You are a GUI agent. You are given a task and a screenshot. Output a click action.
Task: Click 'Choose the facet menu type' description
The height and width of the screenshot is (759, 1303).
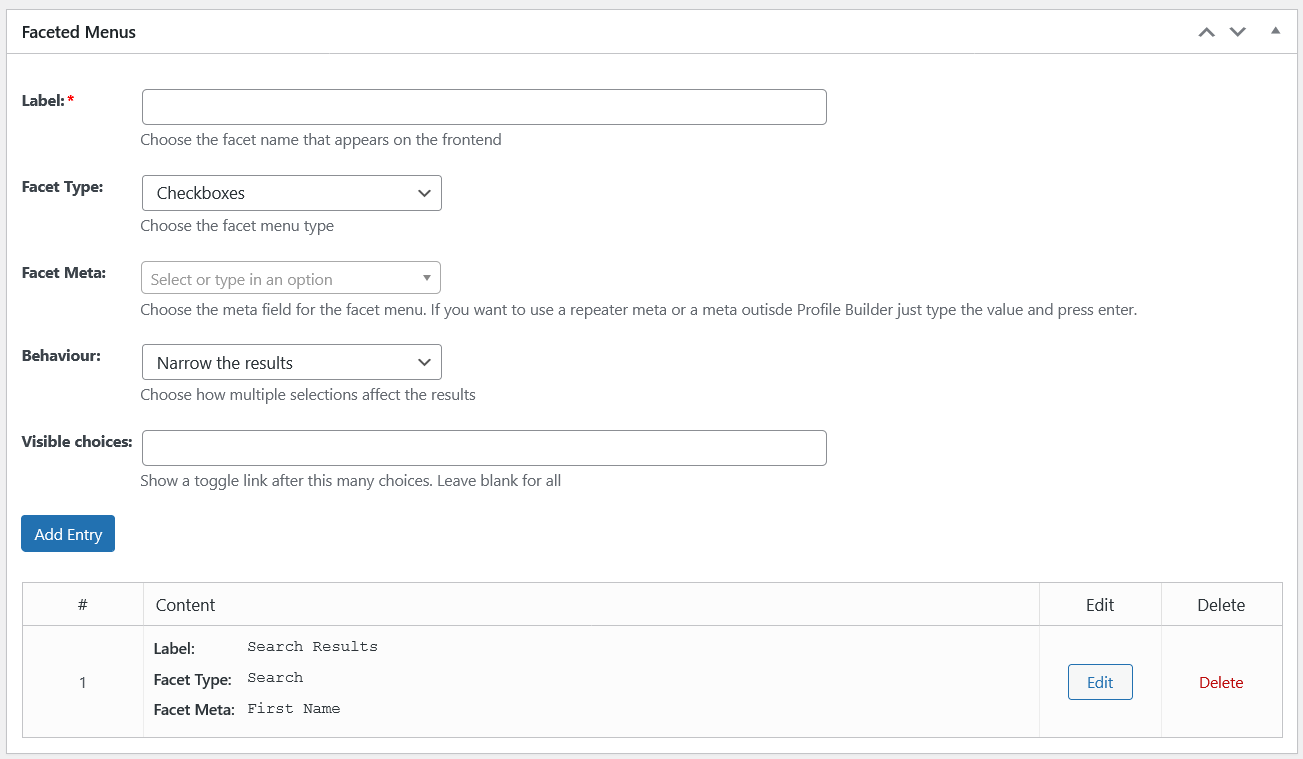237,226
